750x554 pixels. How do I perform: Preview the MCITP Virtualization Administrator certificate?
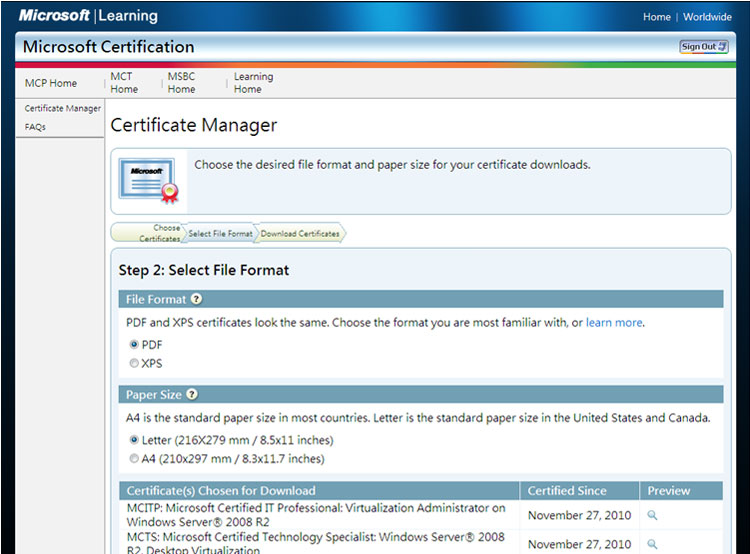652,515
